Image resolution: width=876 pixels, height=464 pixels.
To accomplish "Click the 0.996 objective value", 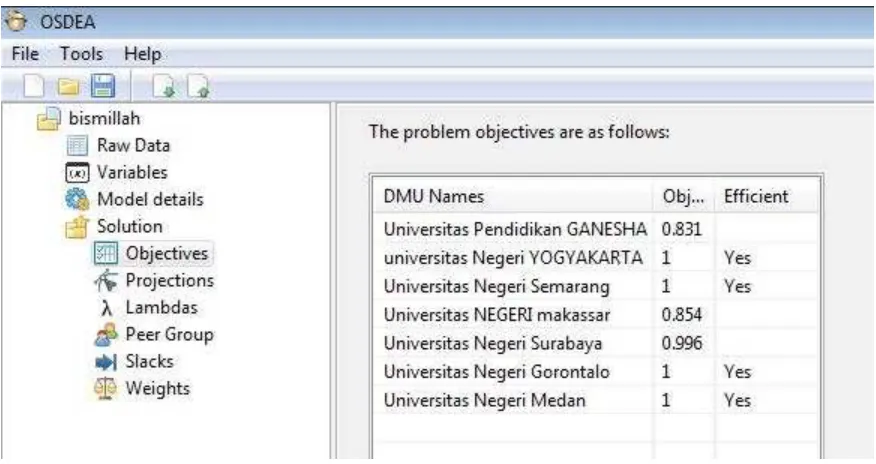I will [x=682, y=343].
